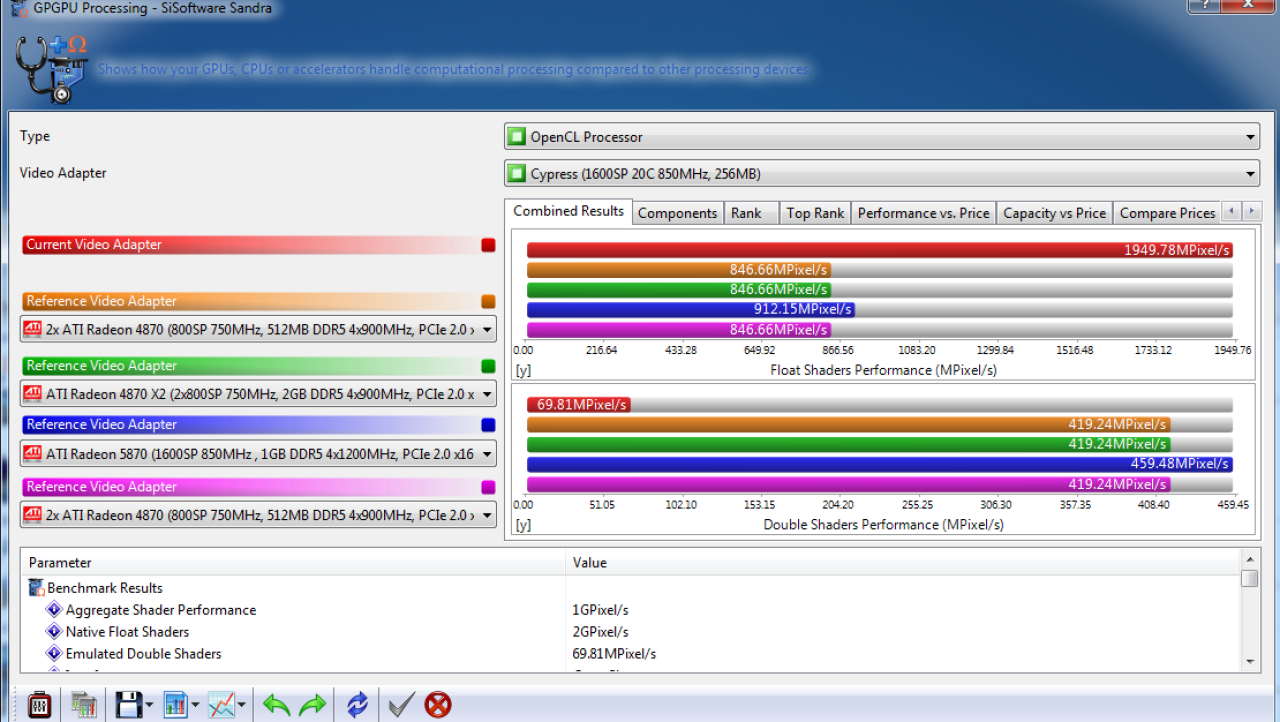The image size is (1280, 722).
Task: Open the Compare Prices tab
Action: (1167, 213)
